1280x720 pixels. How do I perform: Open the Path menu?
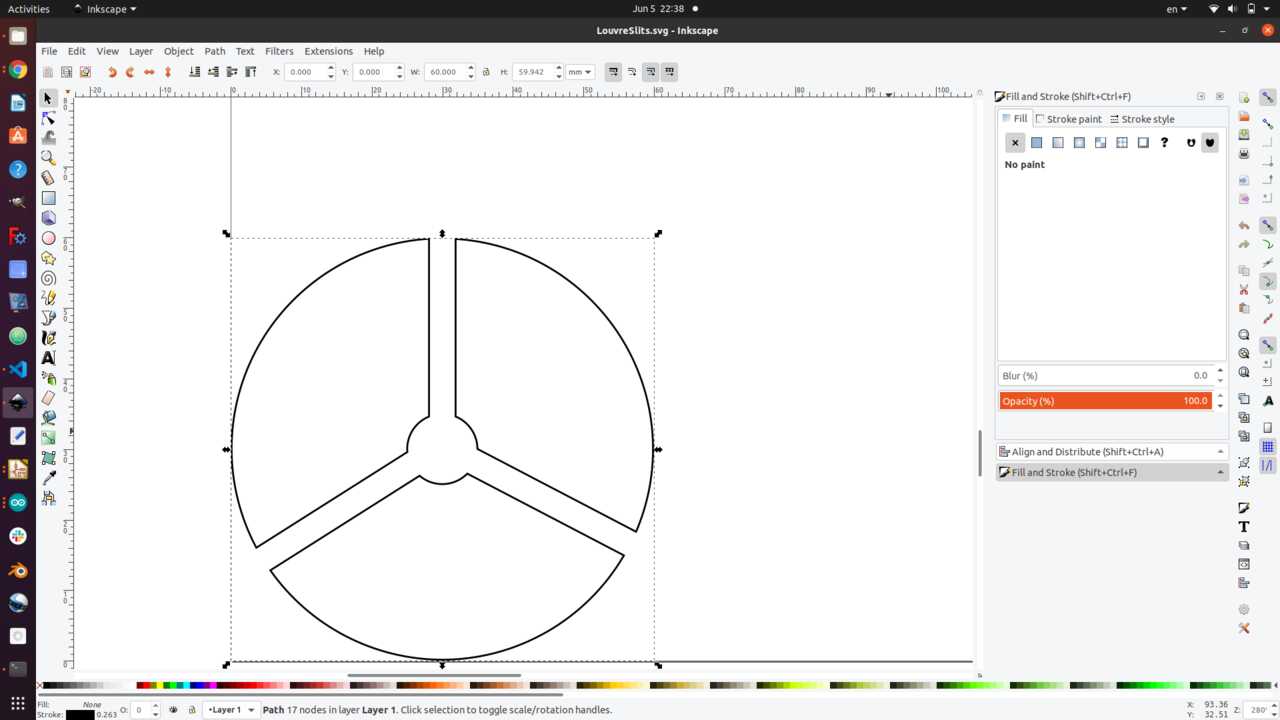[x=215, y=51]
